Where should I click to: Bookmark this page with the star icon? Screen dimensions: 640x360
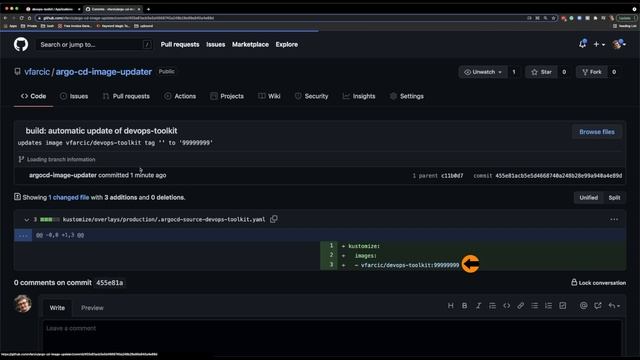(553, 18)
